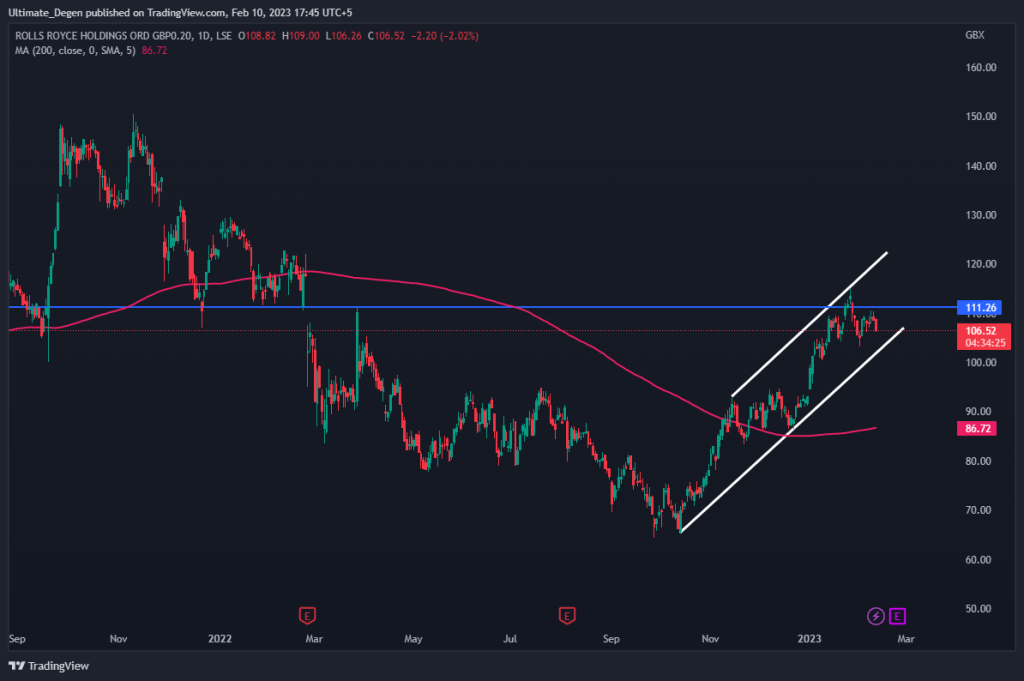Click the 80.00 price axis label
The width and height of the screenshot is (1024, 681).
978,461
